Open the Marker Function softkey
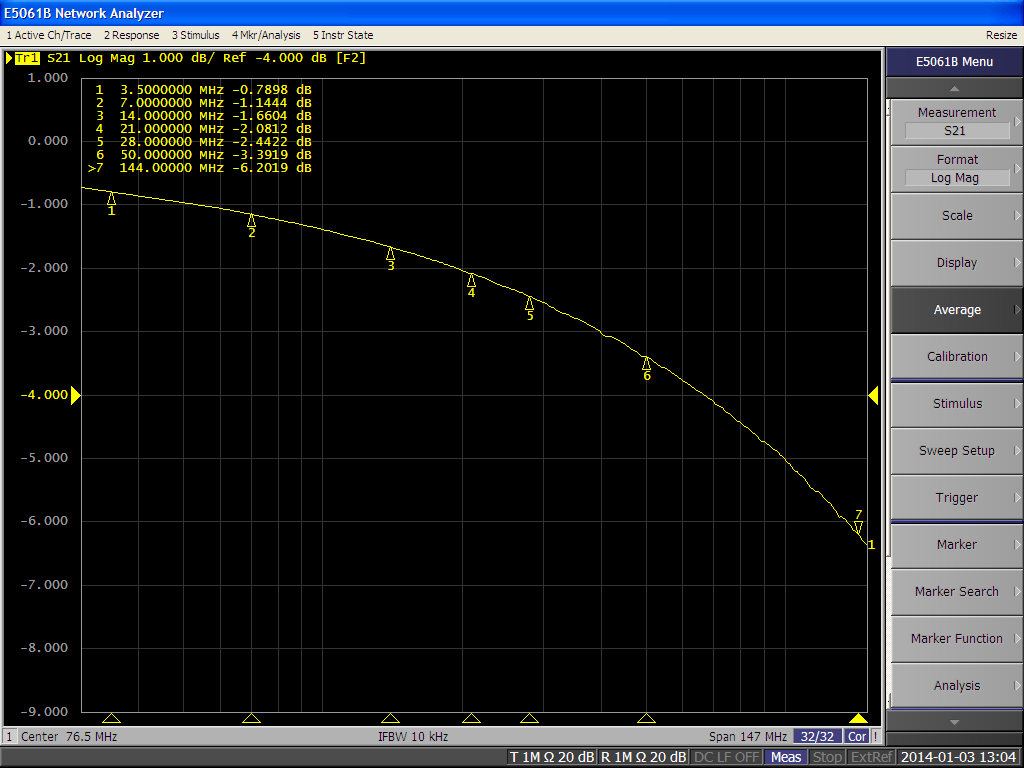Image resolution: width=1024 pixels, height=768 pixels. click(957, 639)
